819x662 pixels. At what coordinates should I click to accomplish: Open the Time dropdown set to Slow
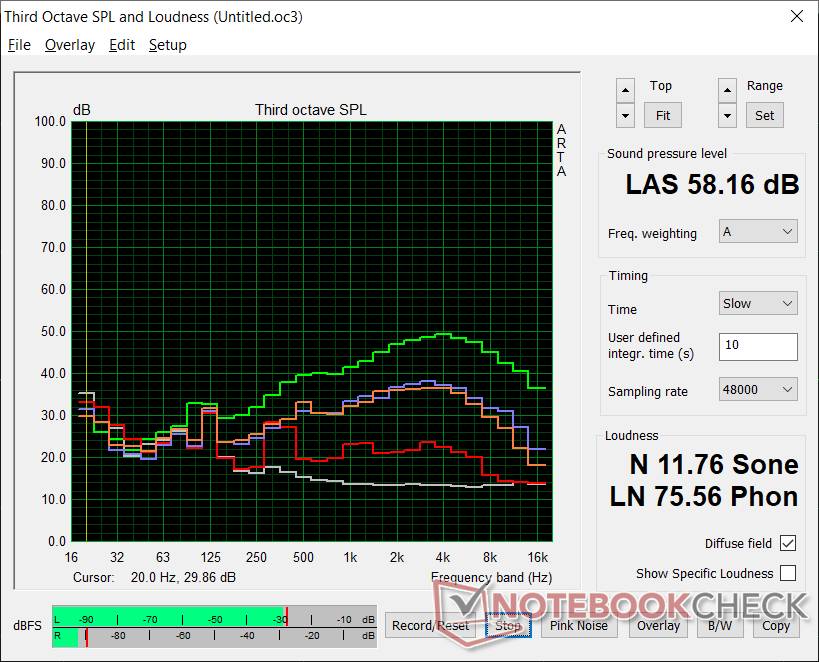point(758,303)
